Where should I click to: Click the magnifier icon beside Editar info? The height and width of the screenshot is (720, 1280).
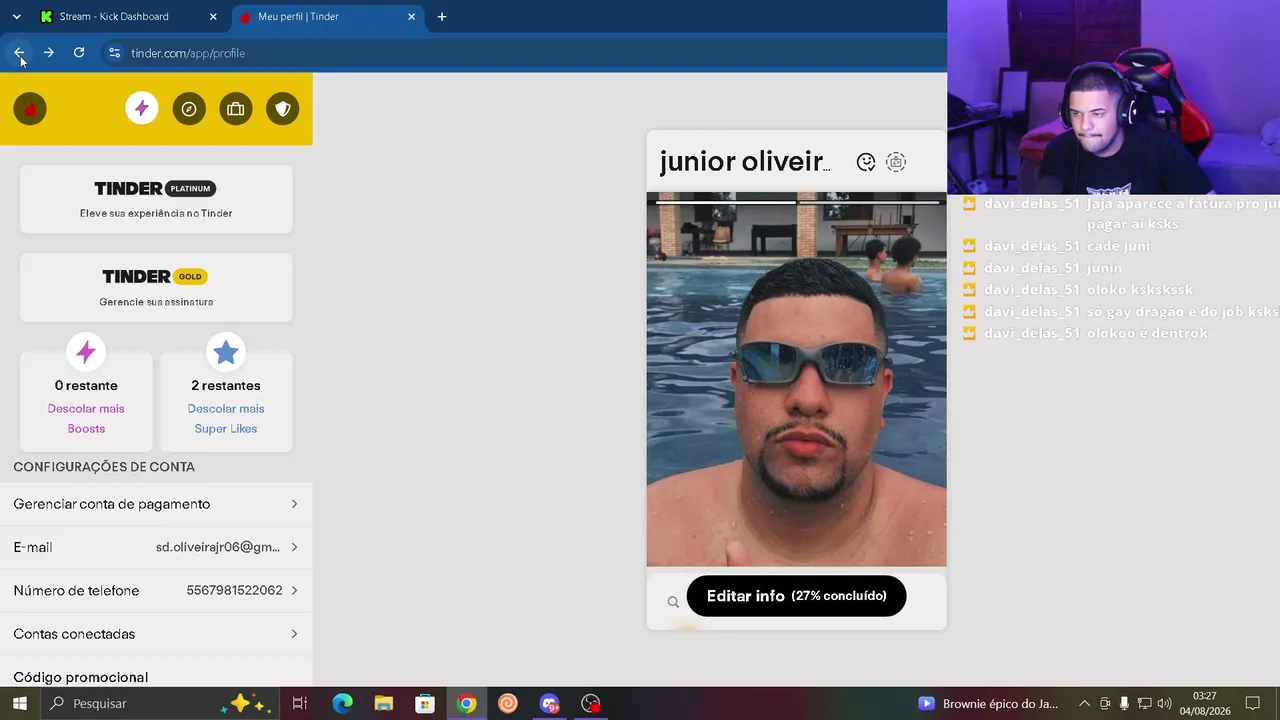[673, 602]
